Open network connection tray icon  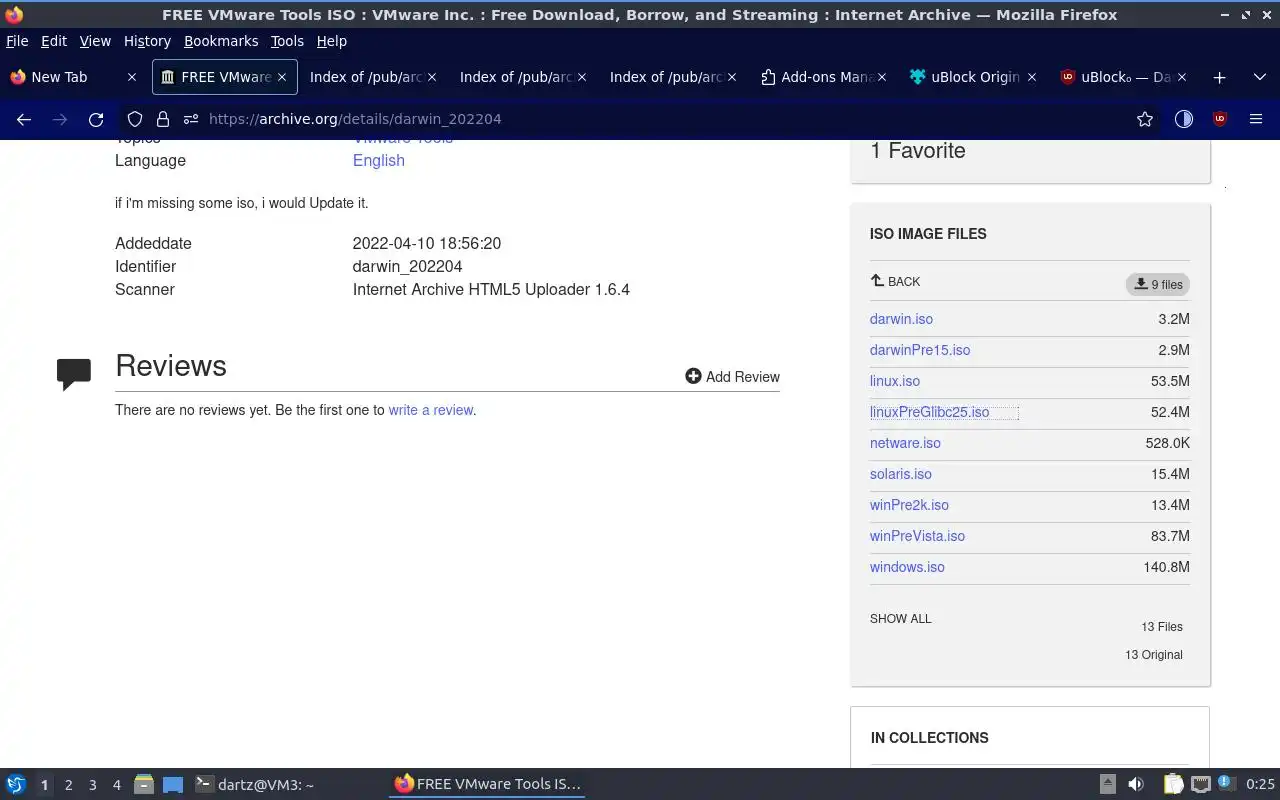point(1201,784)
